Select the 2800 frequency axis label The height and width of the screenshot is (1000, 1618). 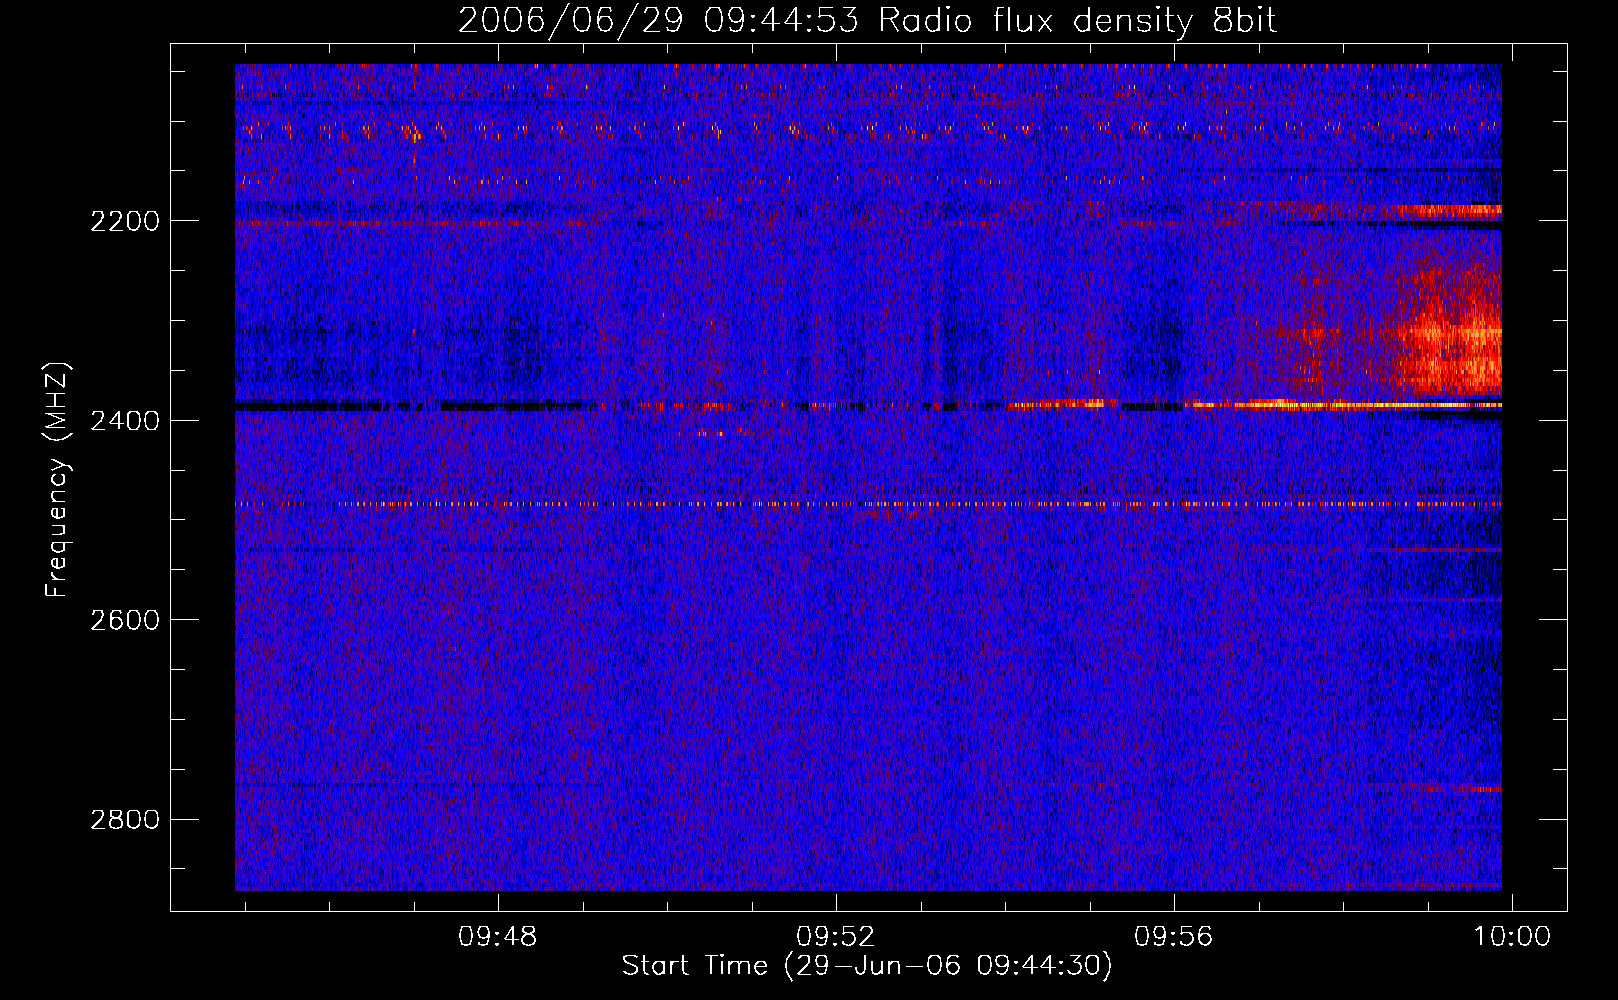124,820
